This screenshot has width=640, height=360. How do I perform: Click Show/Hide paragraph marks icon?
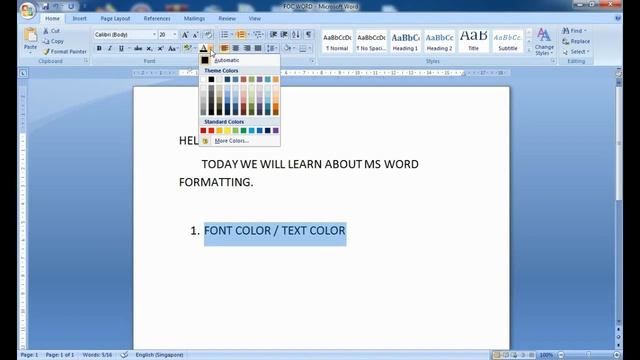(x=309, y=35)
